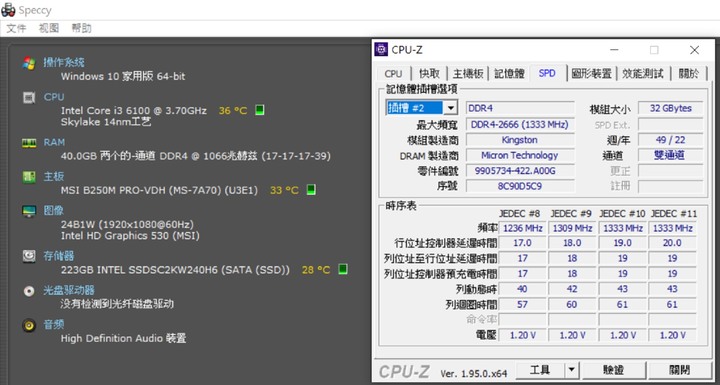Image resolution: width=720 pixels, height=385 pixels.
Task: Open the 视图 menu in Speccy
Action: click(49, 28)
